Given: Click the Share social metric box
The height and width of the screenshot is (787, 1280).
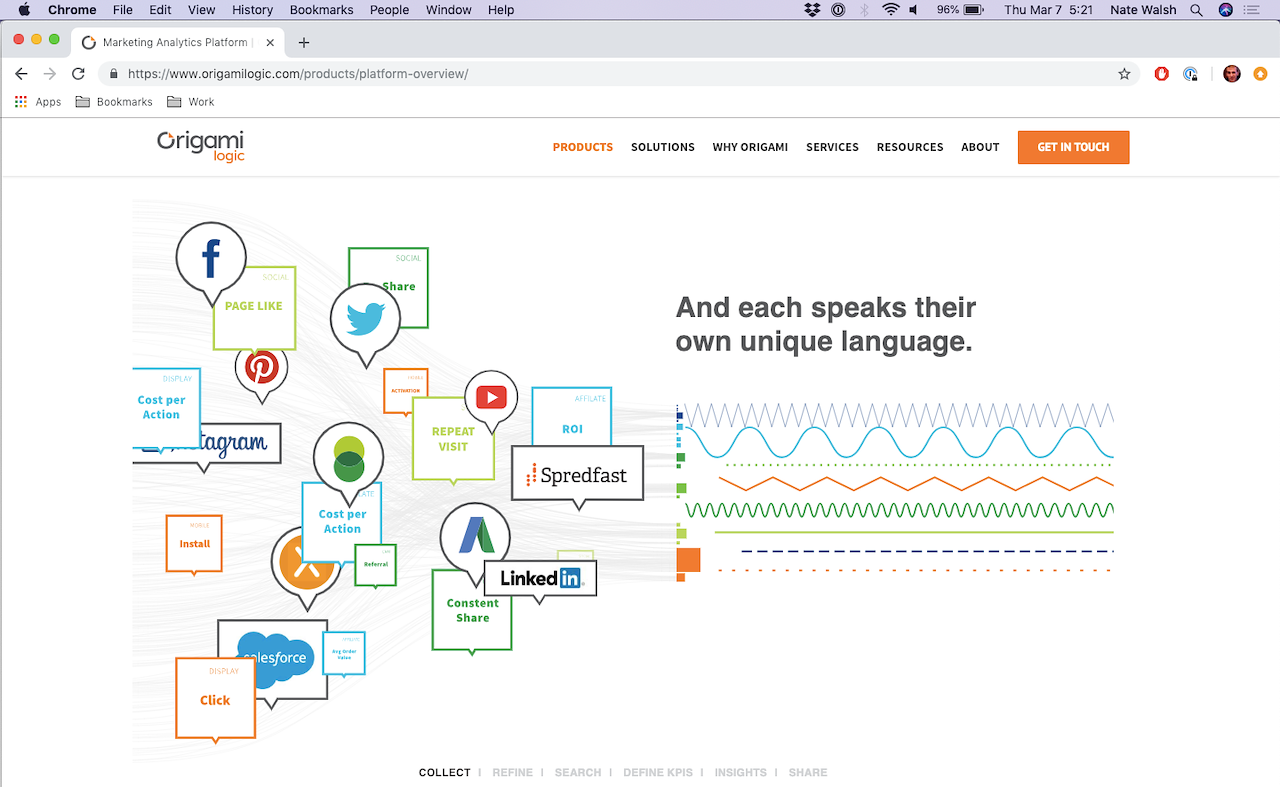Looking at the screenshot, I should tap(398, 286).
